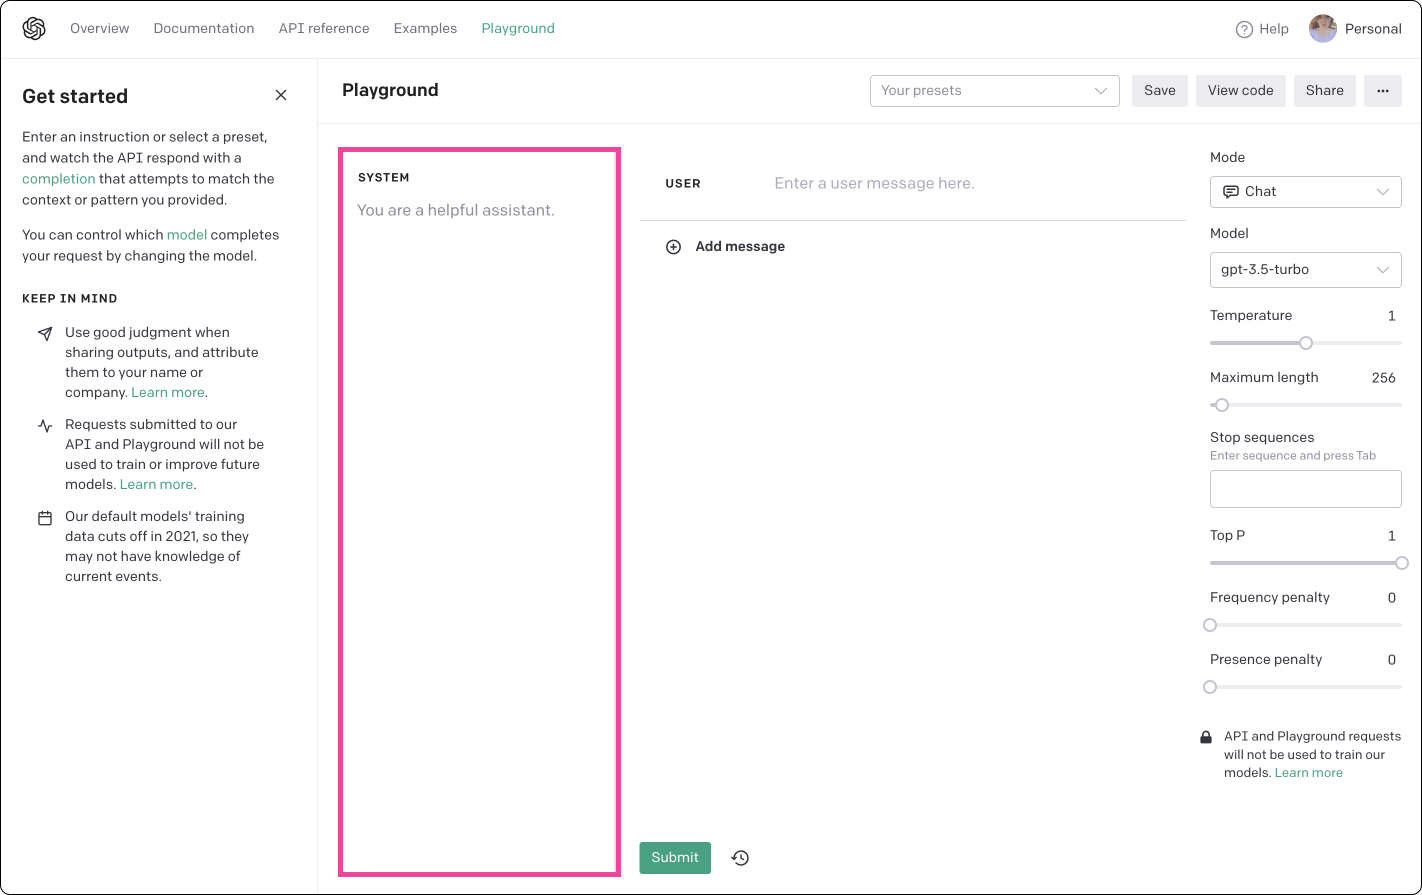Open the Help circle icon
The width and height of the screenshot is (1422, 895).
click(x=1244, y=29)
